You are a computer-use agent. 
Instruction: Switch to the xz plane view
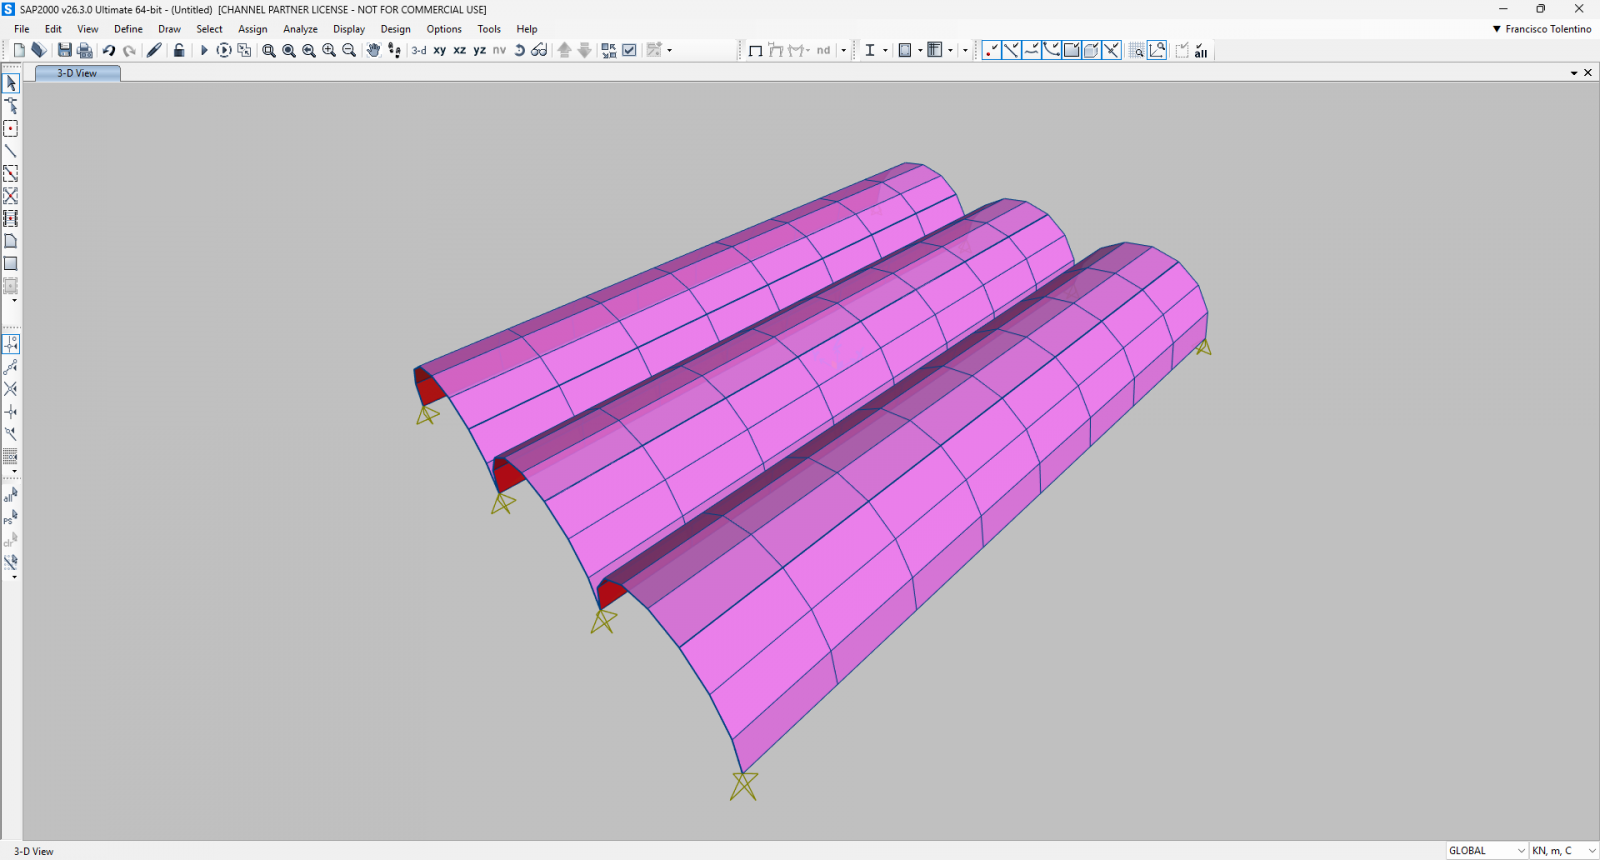click(459, 50)
